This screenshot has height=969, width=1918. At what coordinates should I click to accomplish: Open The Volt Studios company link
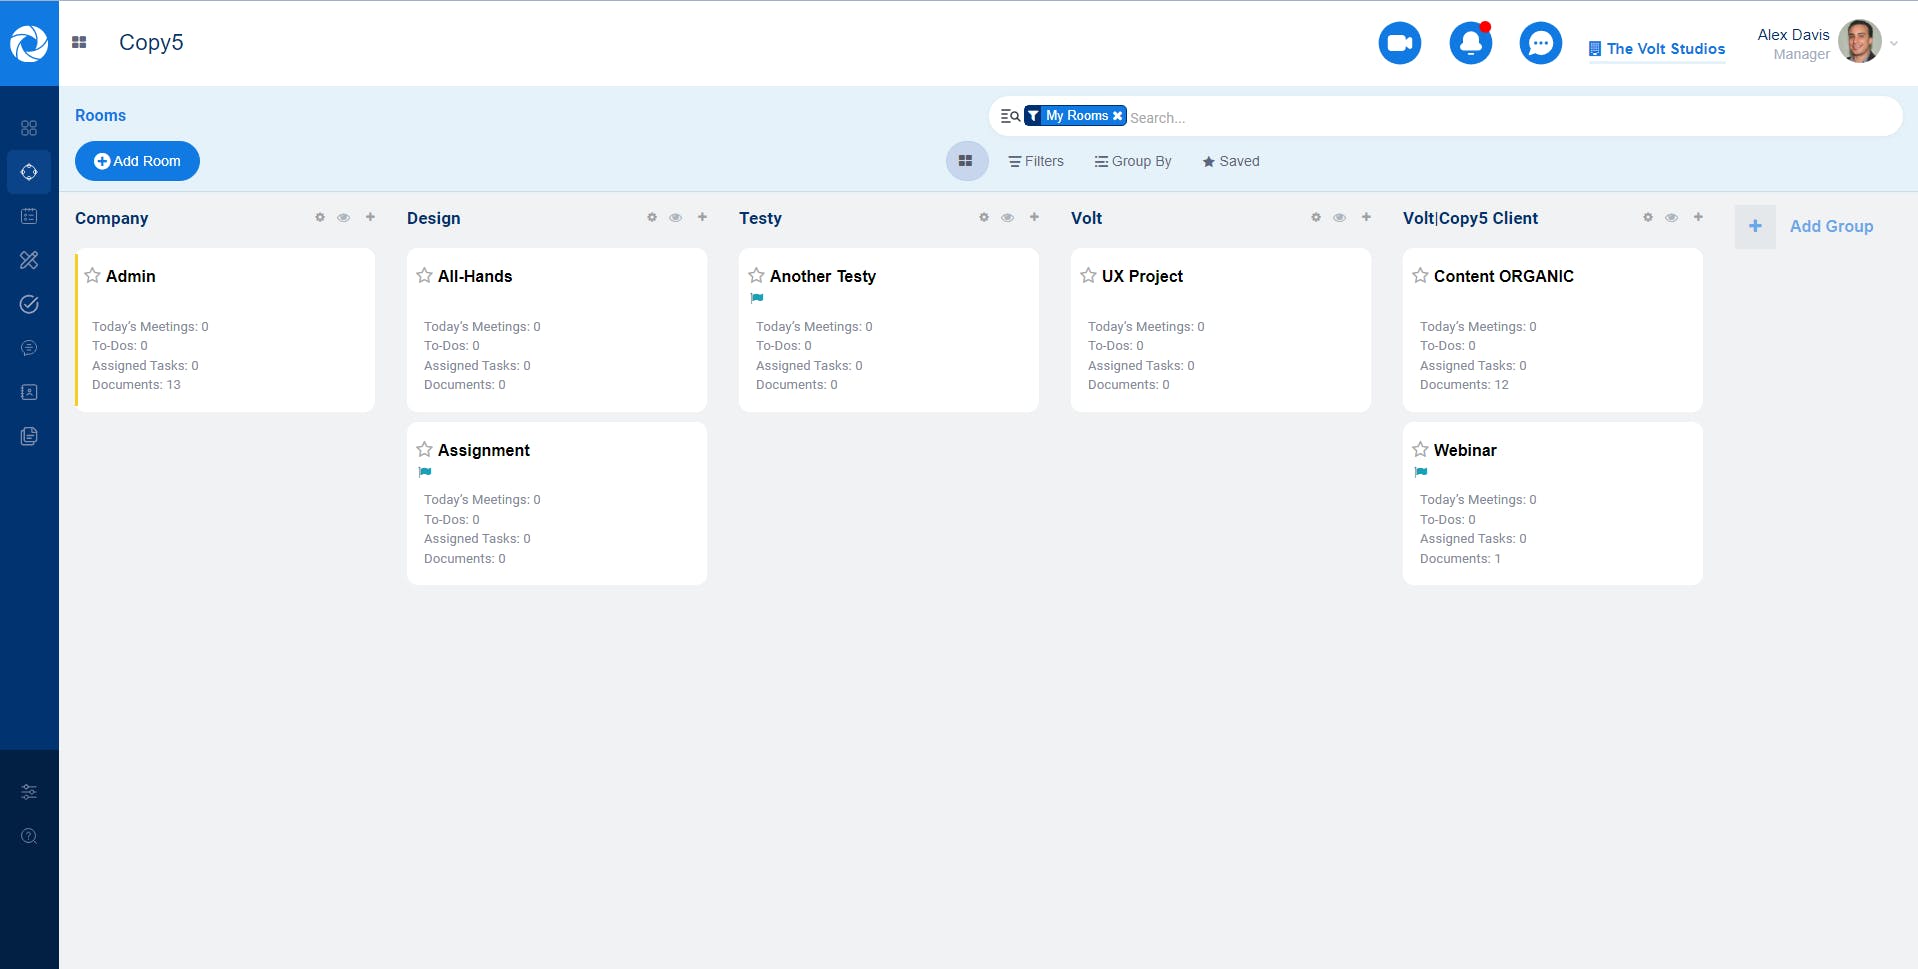pos(1657,48)
